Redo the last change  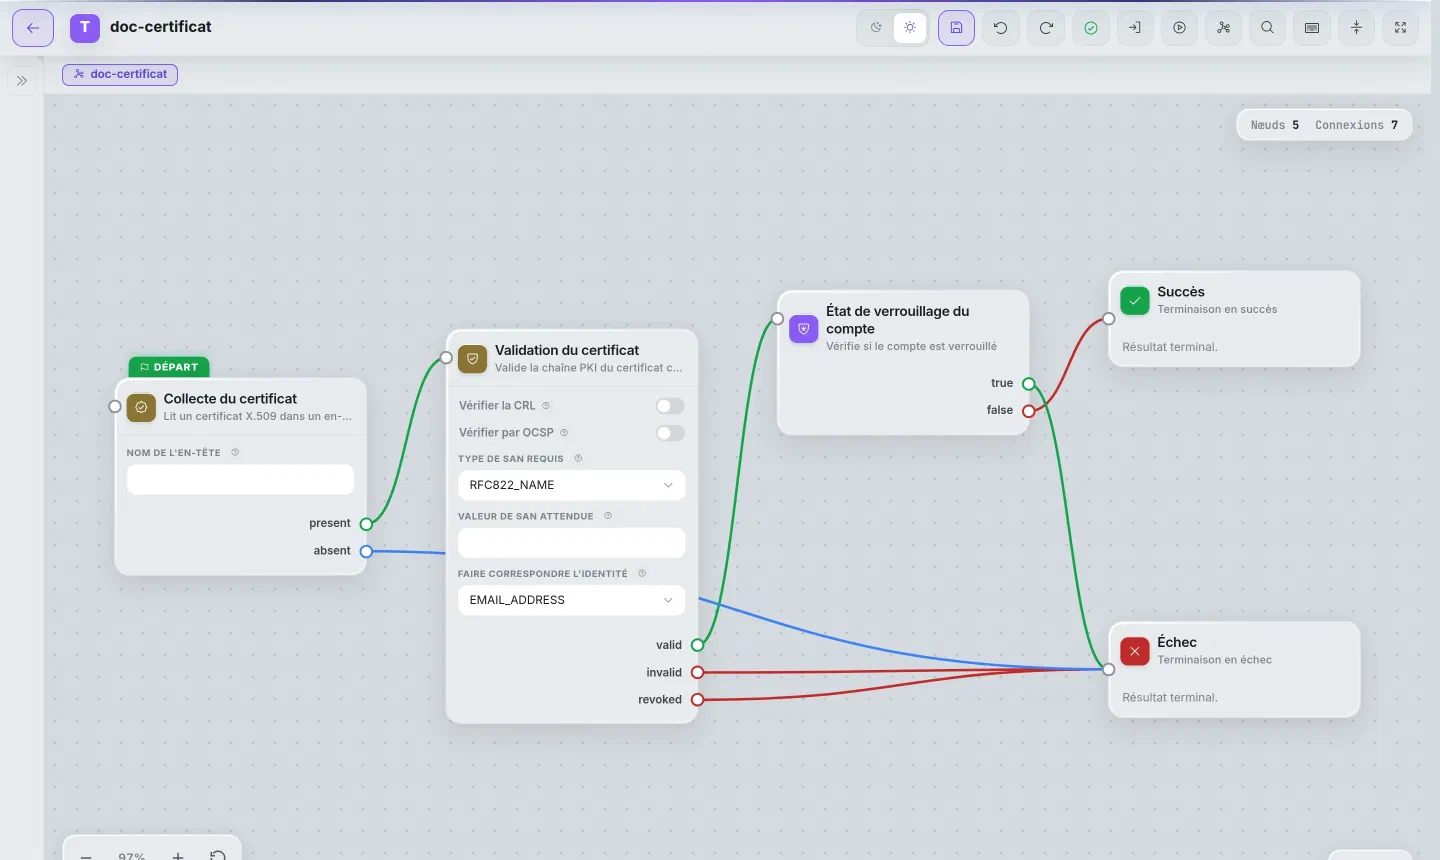click(1046, 27)
